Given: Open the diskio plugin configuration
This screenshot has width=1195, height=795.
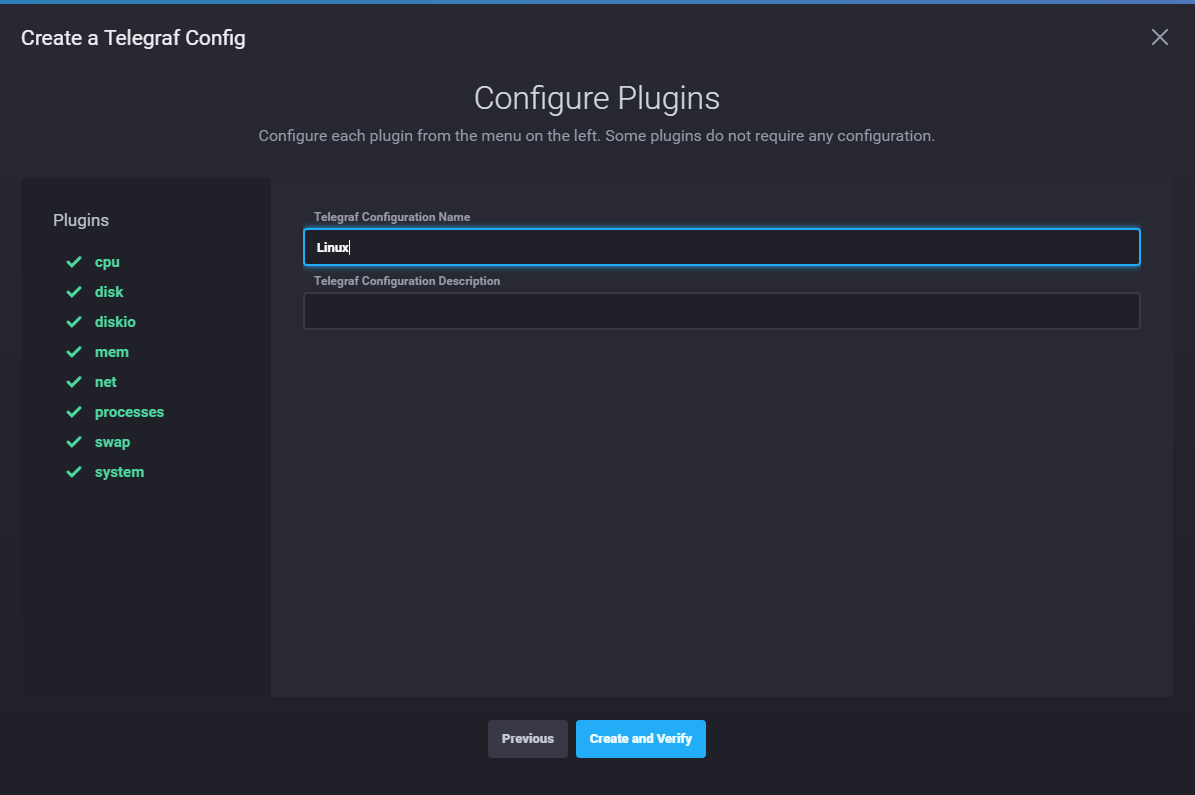Looking at the screenshot, I should pyautogui.click(x=115, y=322).
